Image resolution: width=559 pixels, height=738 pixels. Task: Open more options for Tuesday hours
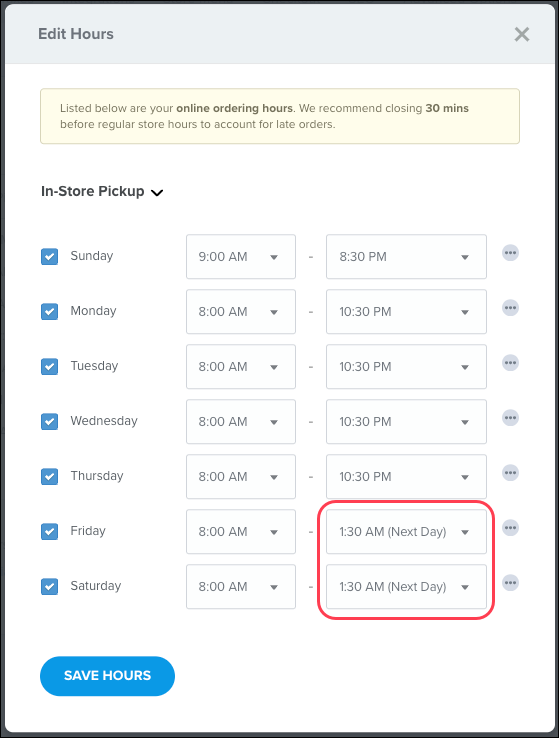[x=510, y=363]
